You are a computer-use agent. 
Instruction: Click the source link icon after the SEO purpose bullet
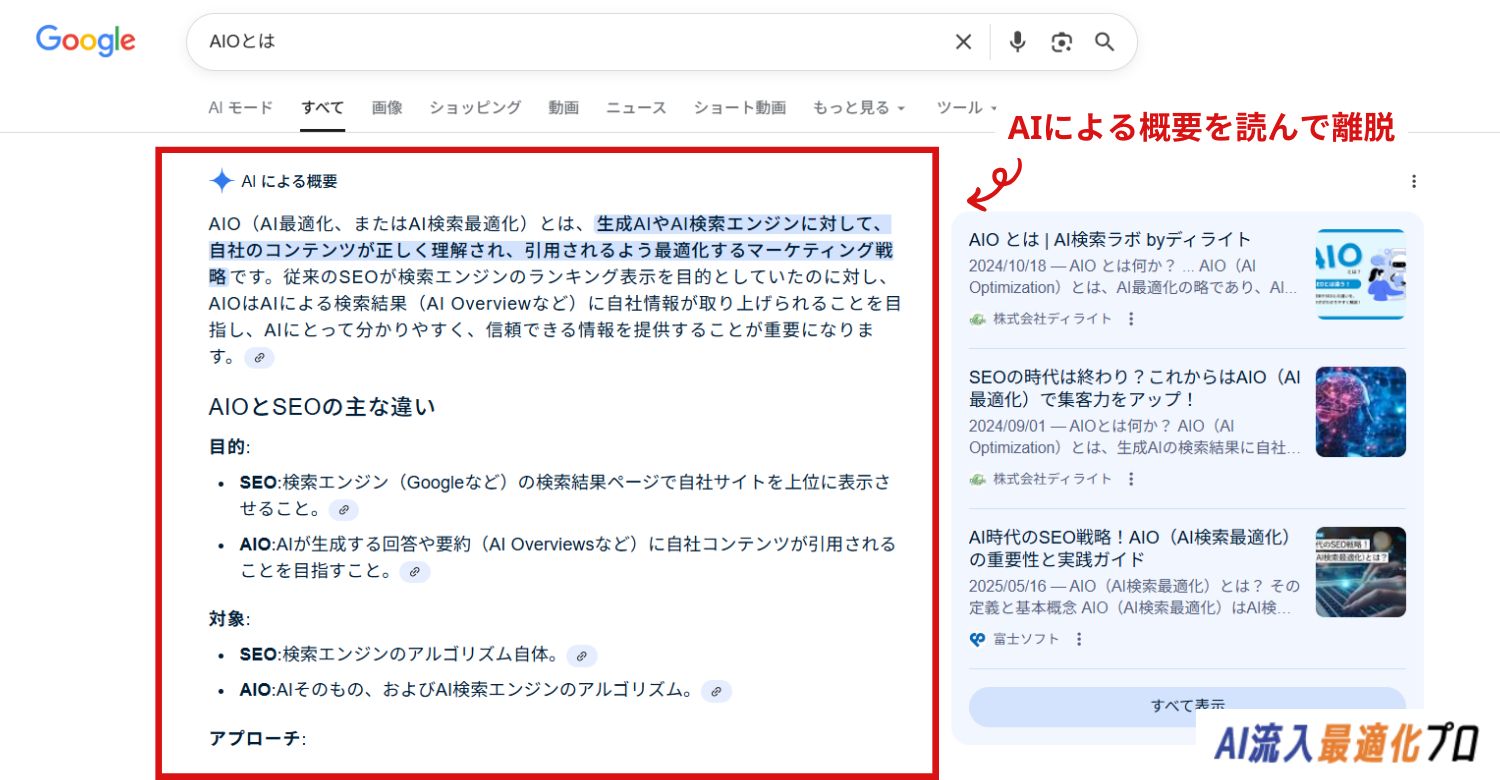click(x=343, y=510)
